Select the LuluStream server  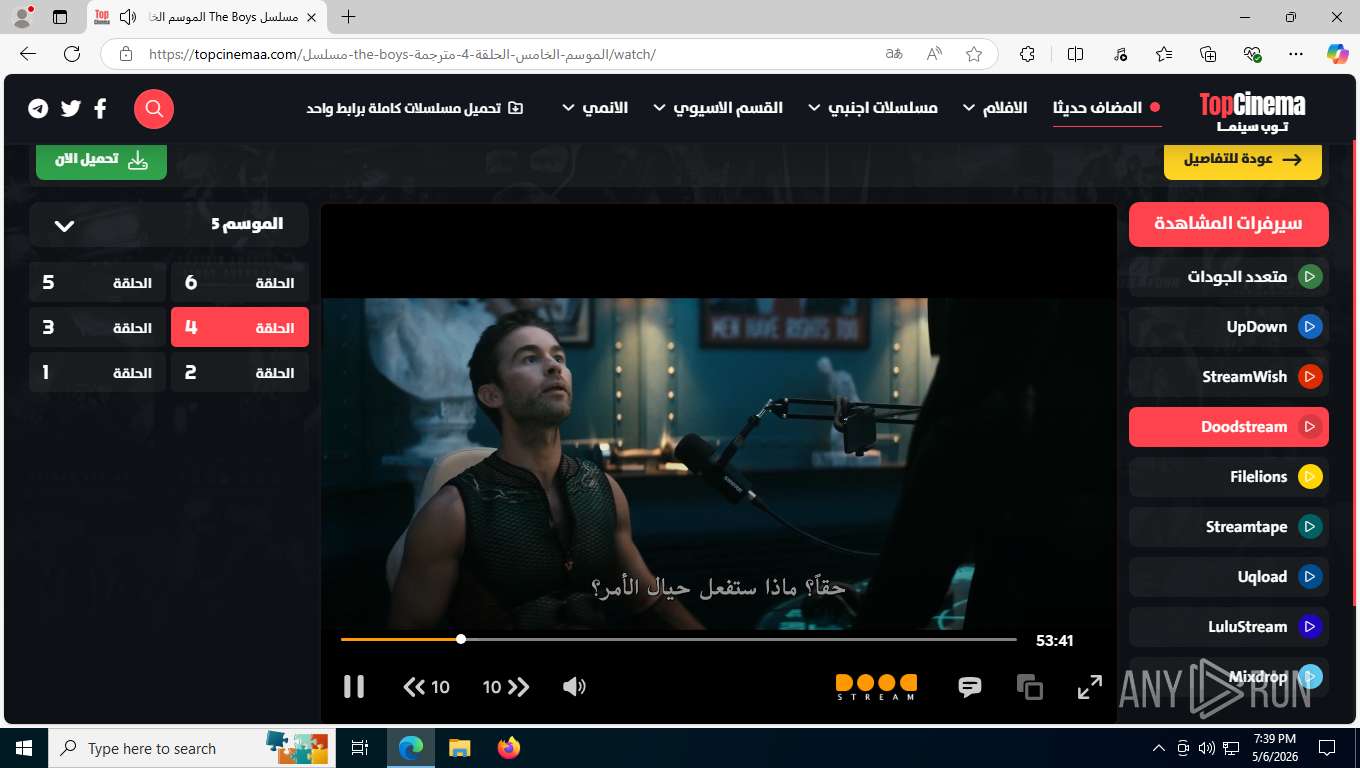pos(1229,627)
